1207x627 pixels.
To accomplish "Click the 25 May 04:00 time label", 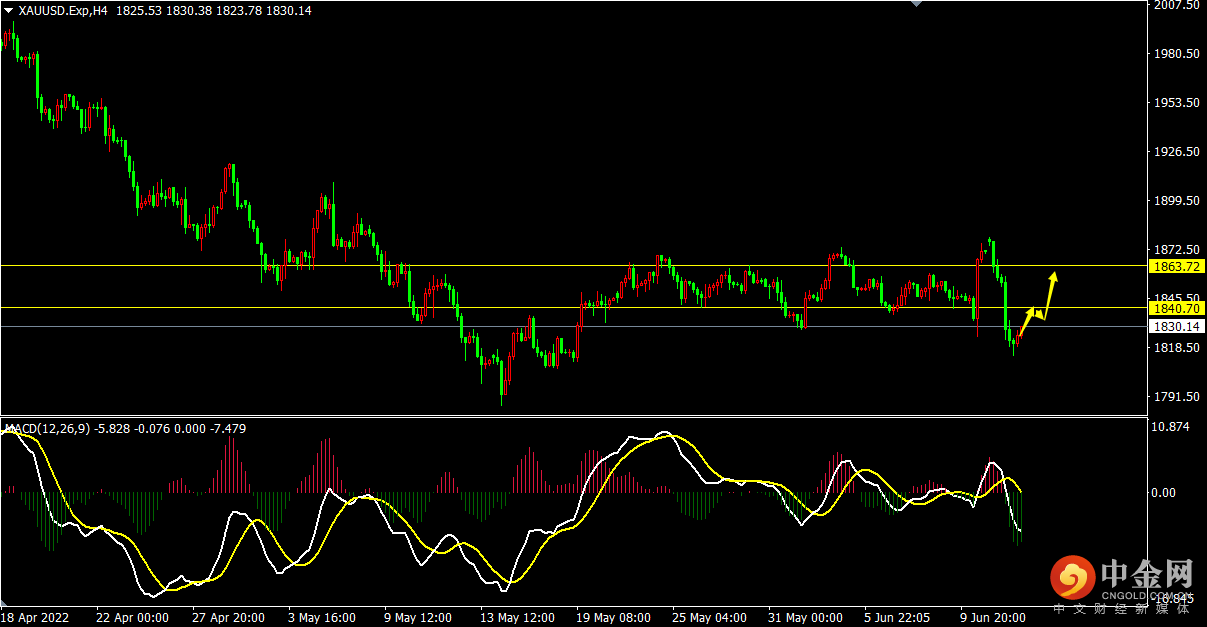I will (x=709, y=618).
